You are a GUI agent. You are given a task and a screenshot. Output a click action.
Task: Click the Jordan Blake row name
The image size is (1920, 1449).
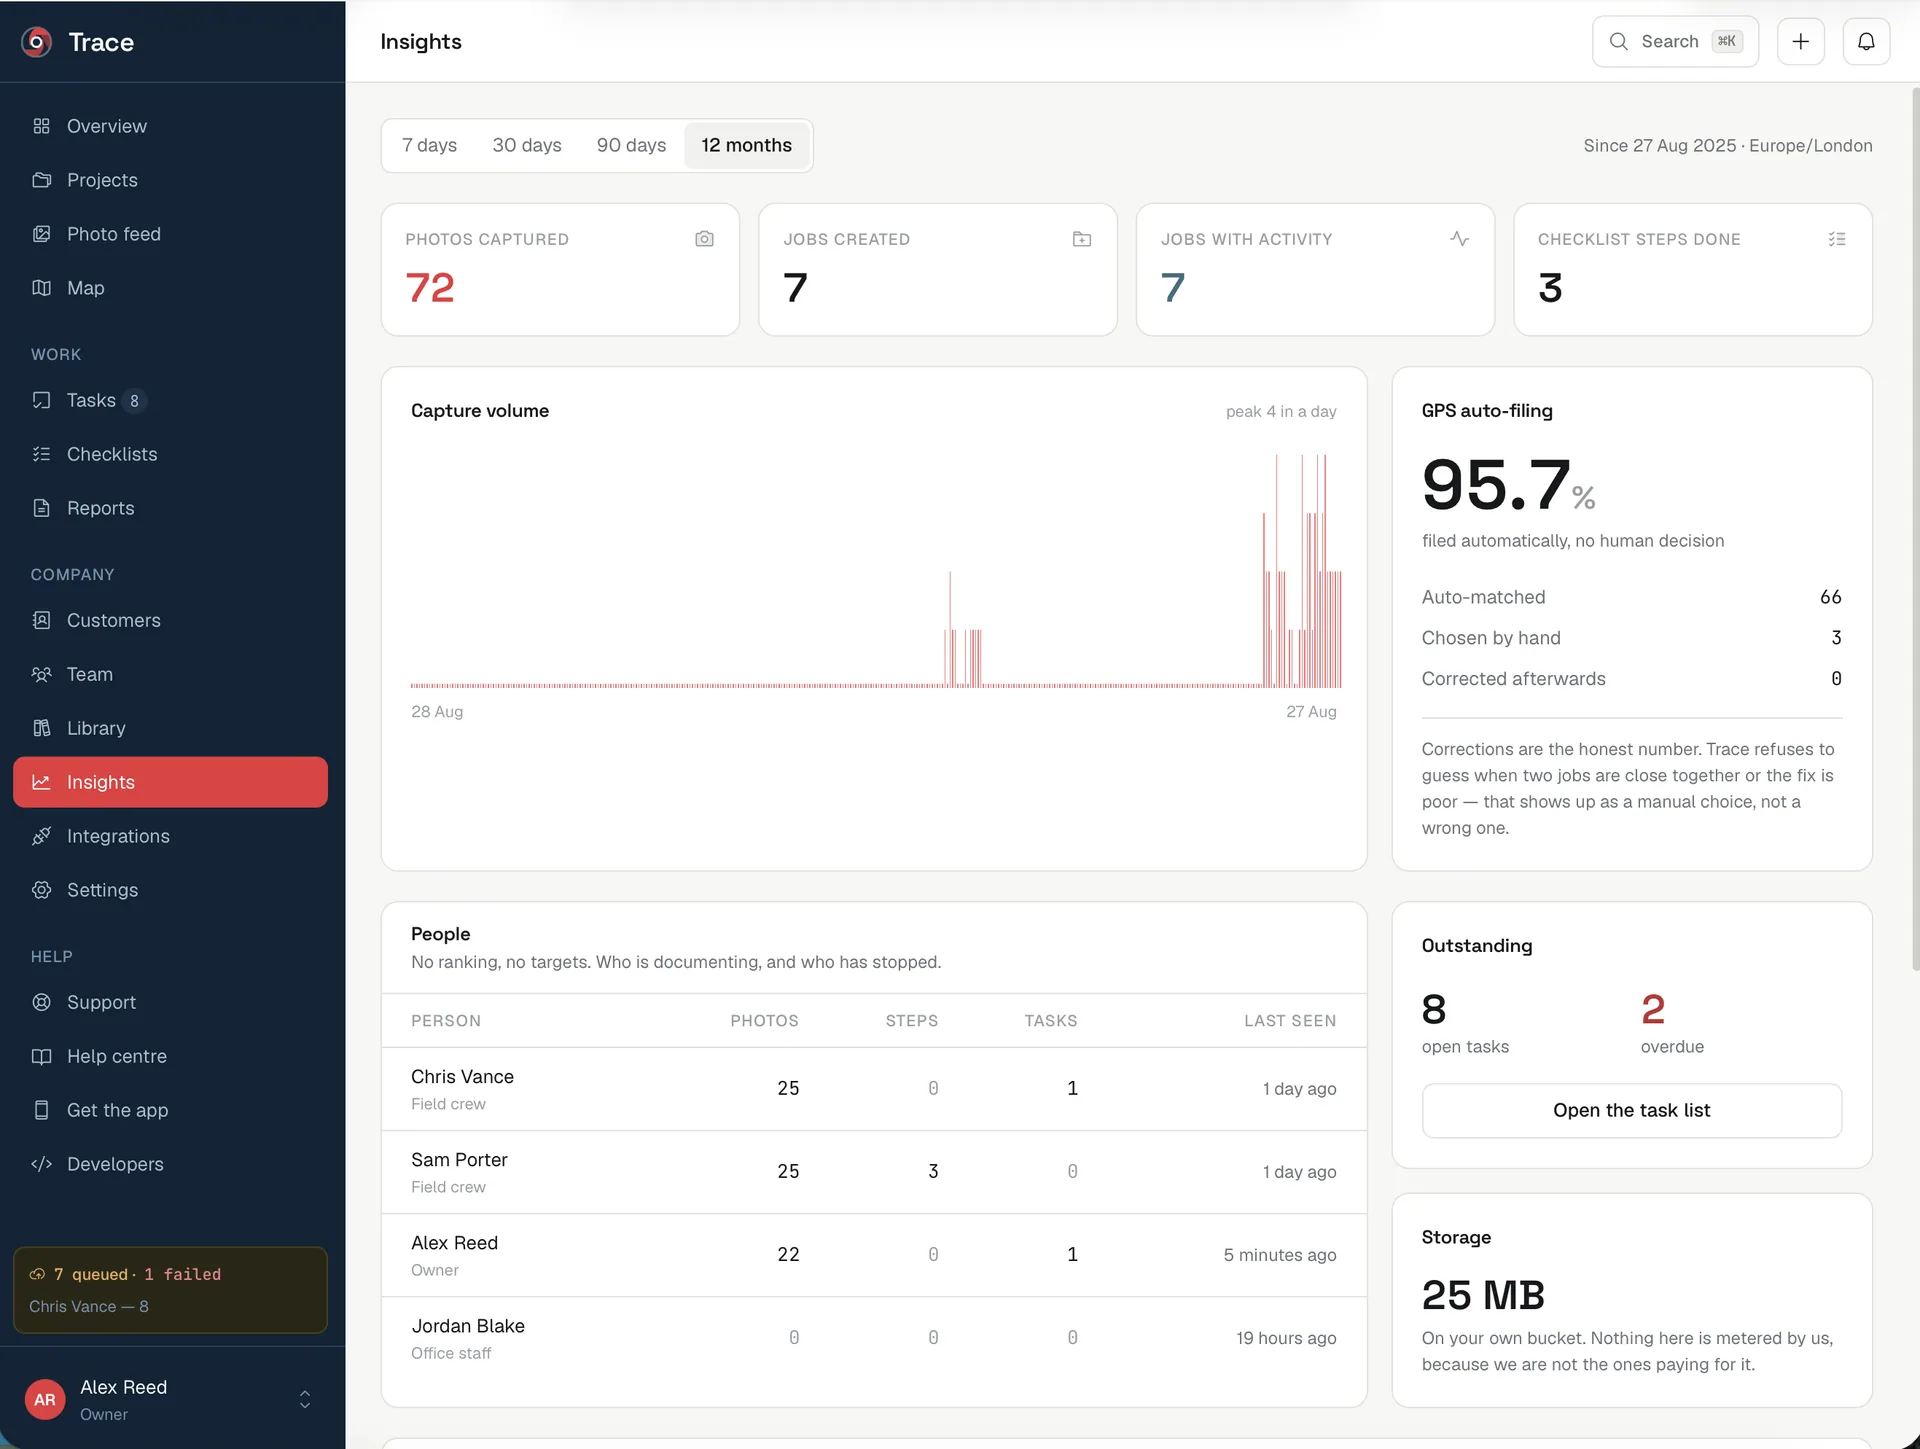[468, 1326]
